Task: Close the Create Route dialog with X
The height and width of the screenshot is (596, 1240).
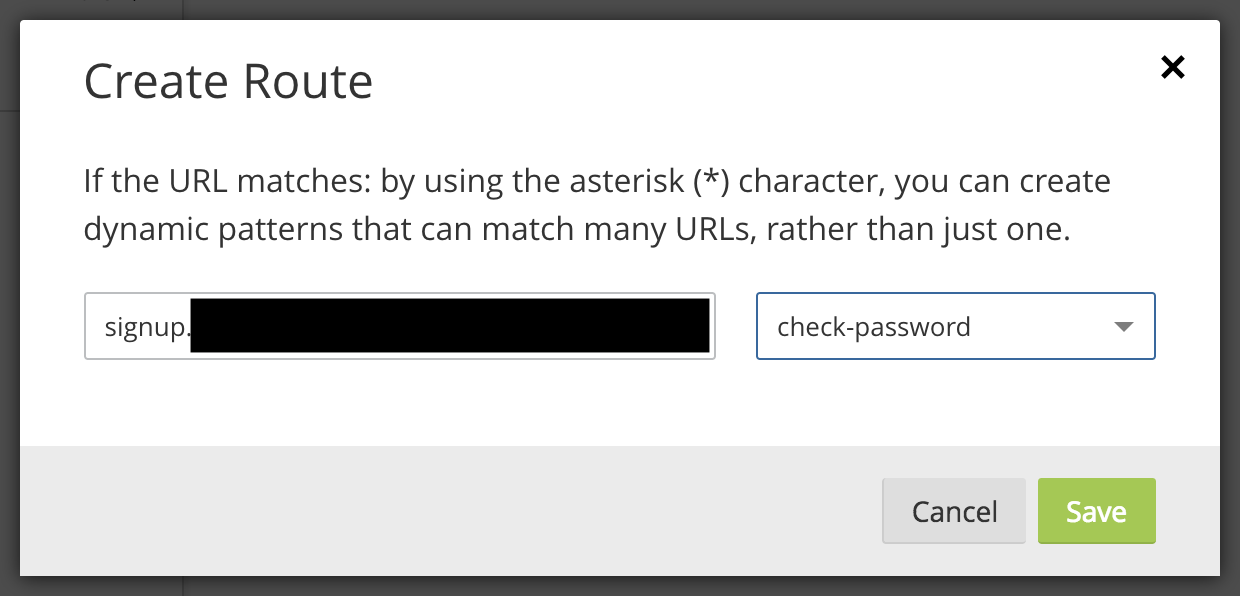Action: (x=1172, y=67)
